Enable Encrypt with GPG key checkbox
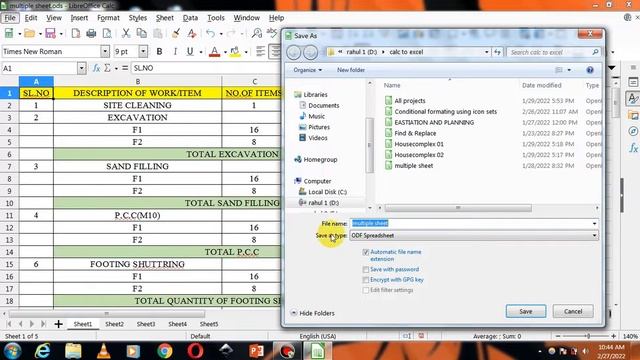Screen dimensions: 640x360 [x=366, y=280]
